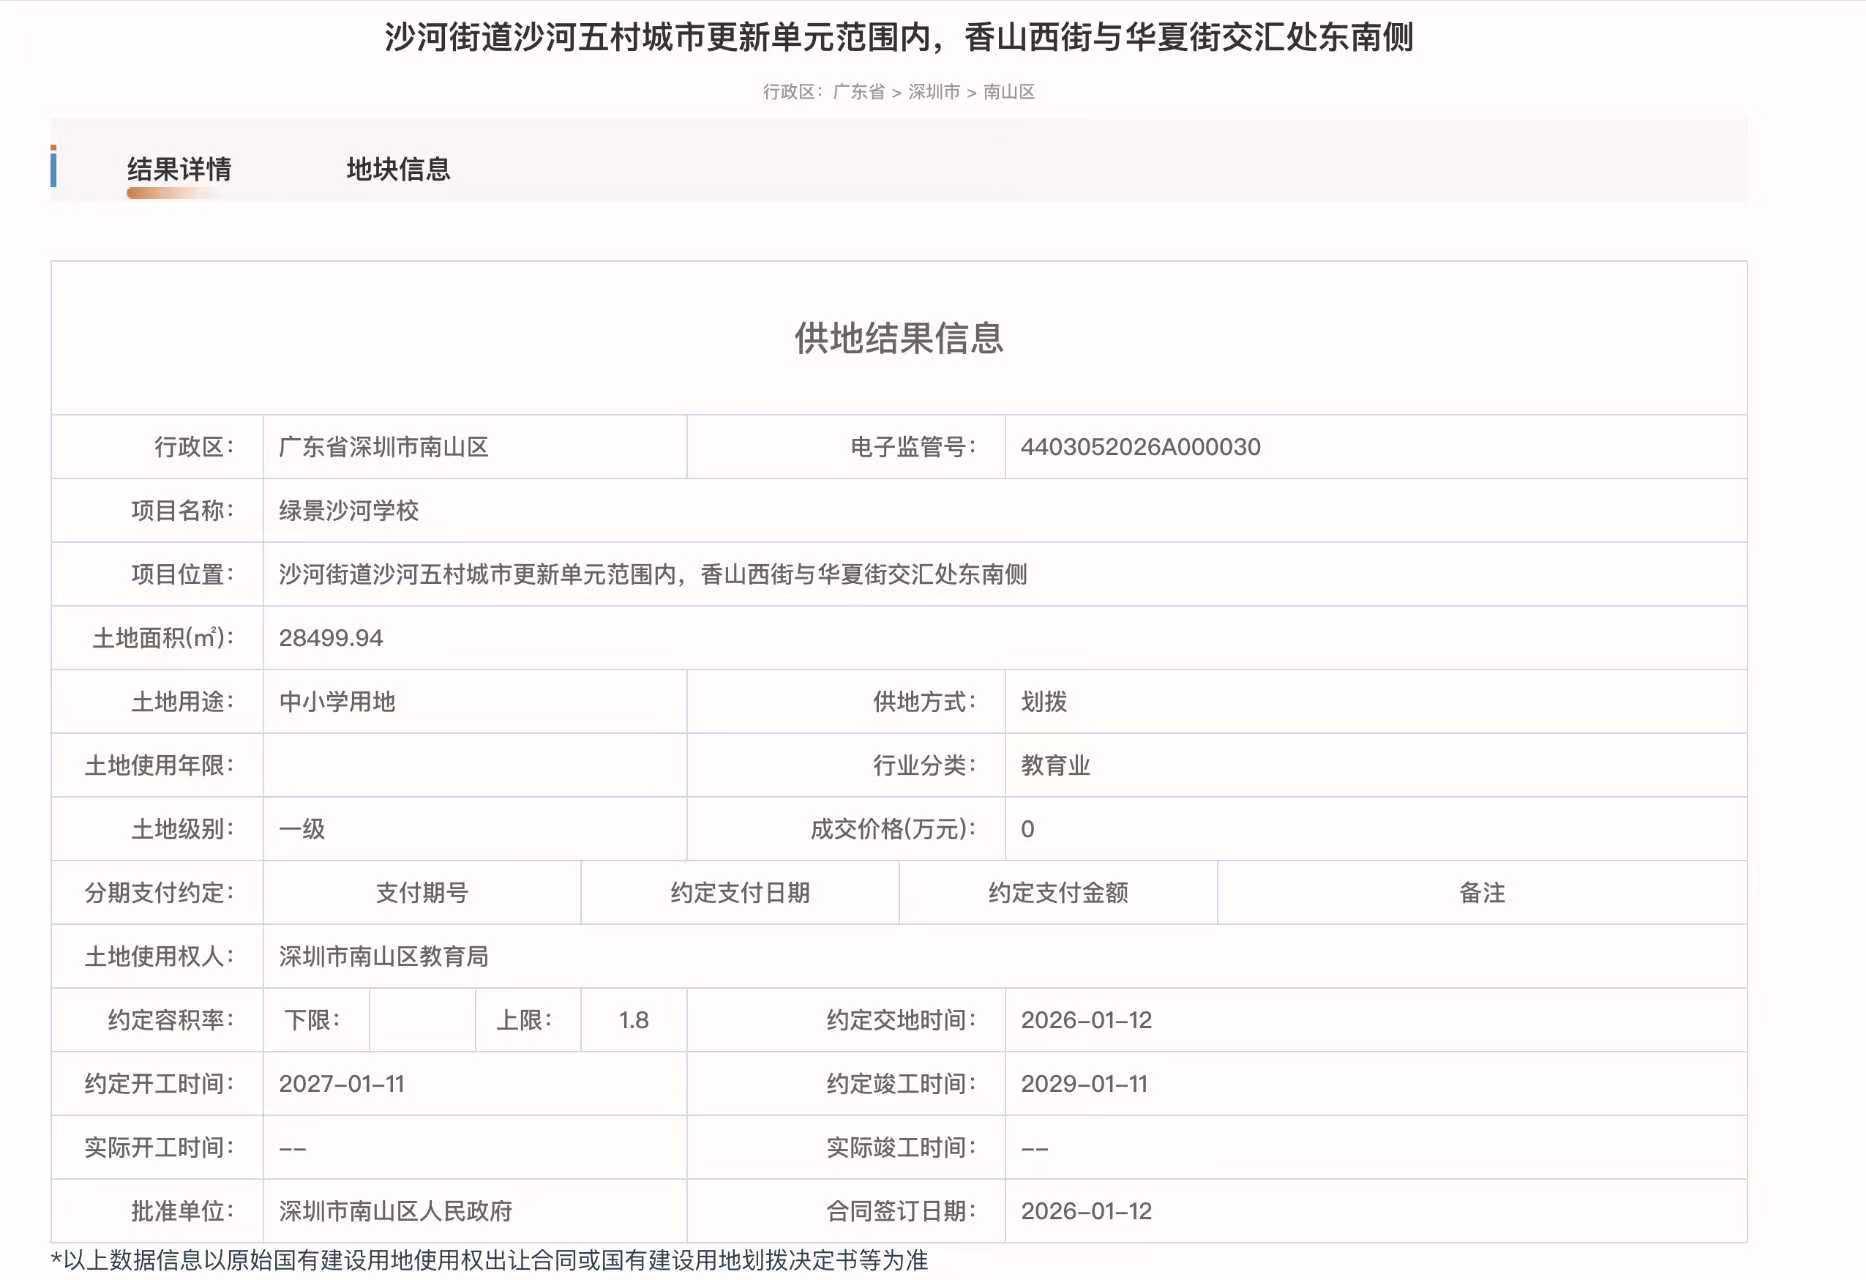1866x1280 pixels.
Task: Click the page title about 沙河街道 location
Action: [x=898, y=38]
